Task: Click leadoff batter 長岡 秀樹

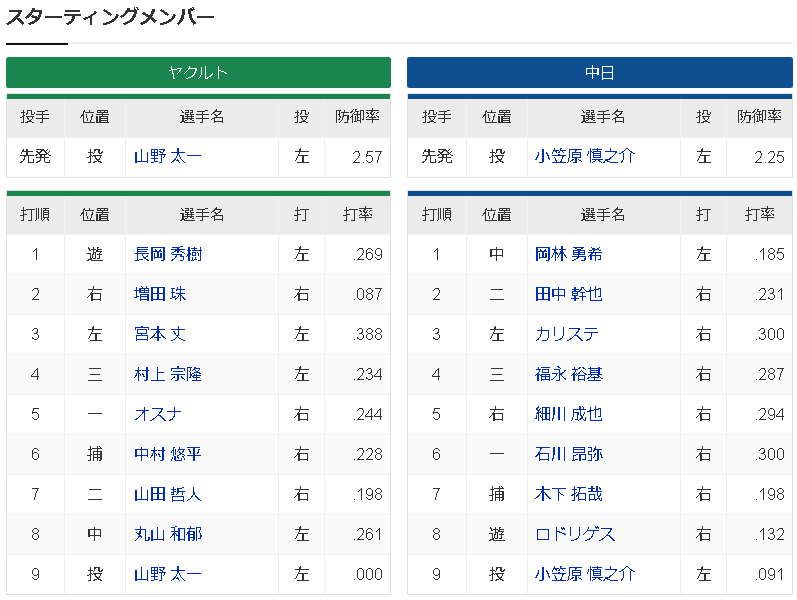Action: point(168,254)
